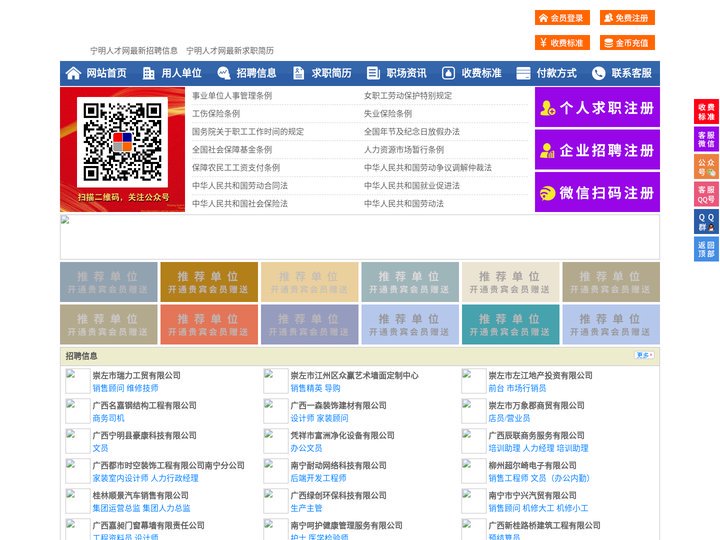Click the 客服QQ号 floating sidebar button
720x540 pixels.
(x=706, y=194)
